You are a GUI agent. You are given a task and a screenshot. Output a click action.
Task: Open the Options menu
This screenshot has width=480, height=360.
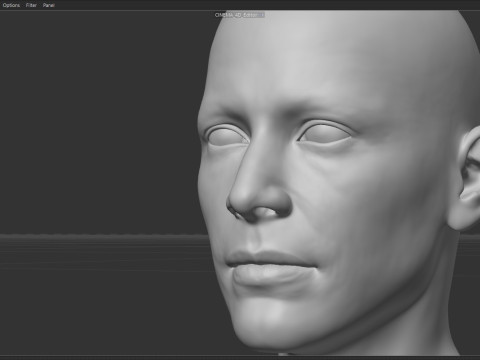11,5
